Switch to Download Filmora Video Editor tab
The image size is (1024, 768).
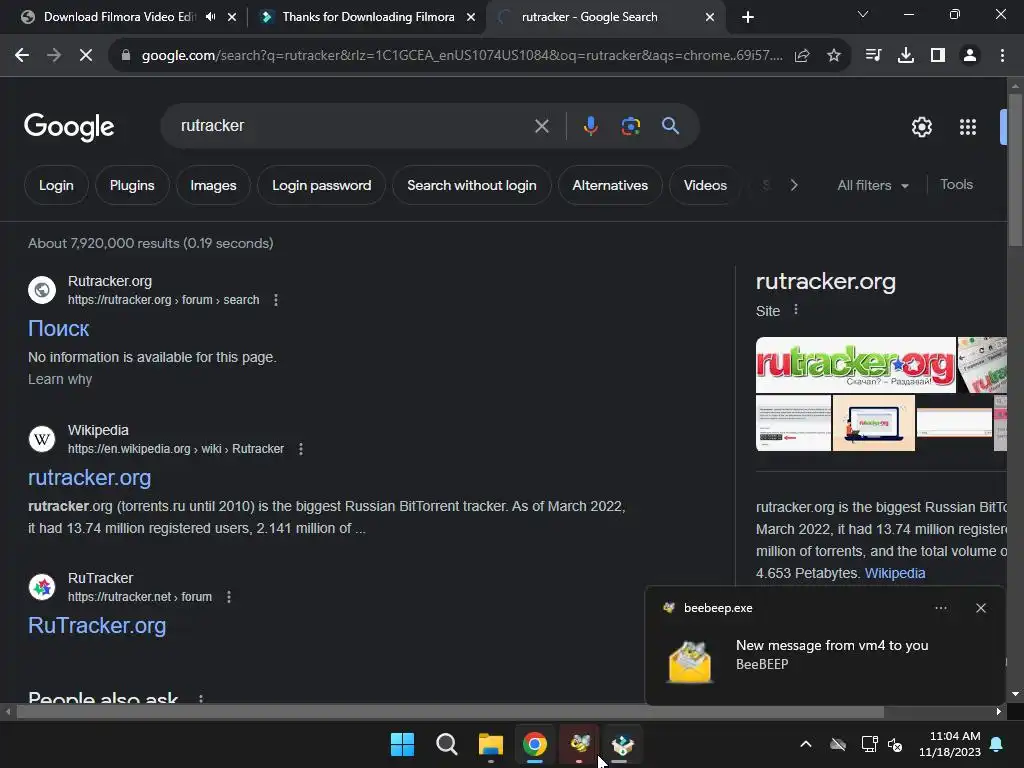point(120,17)
